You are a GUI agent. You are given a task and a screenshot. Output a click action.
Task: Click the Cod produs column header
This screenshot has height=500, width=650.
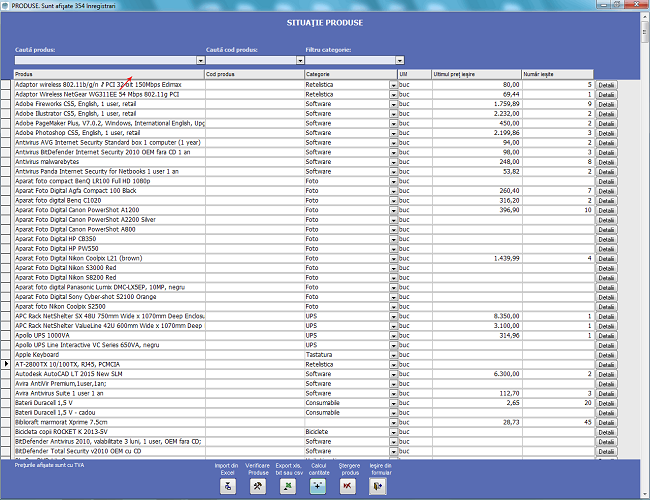click(254, 74)
